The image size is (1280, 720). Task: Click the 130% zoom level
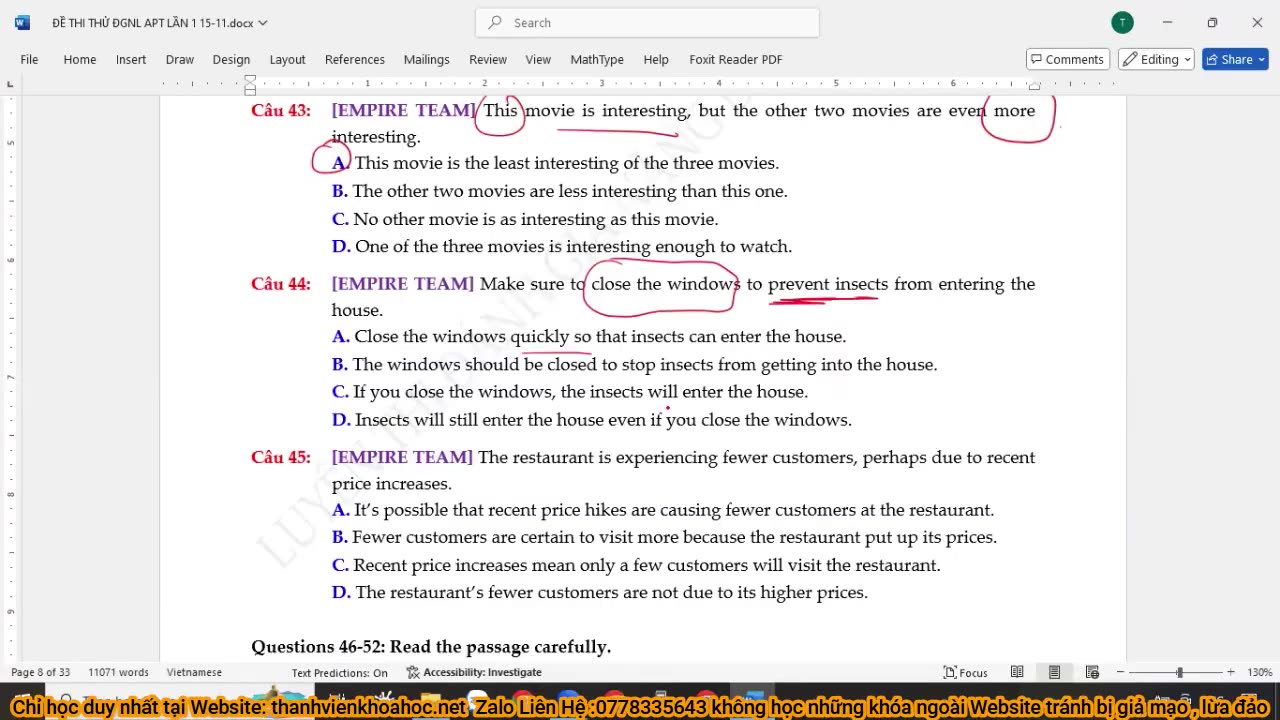click(1259, 672)
